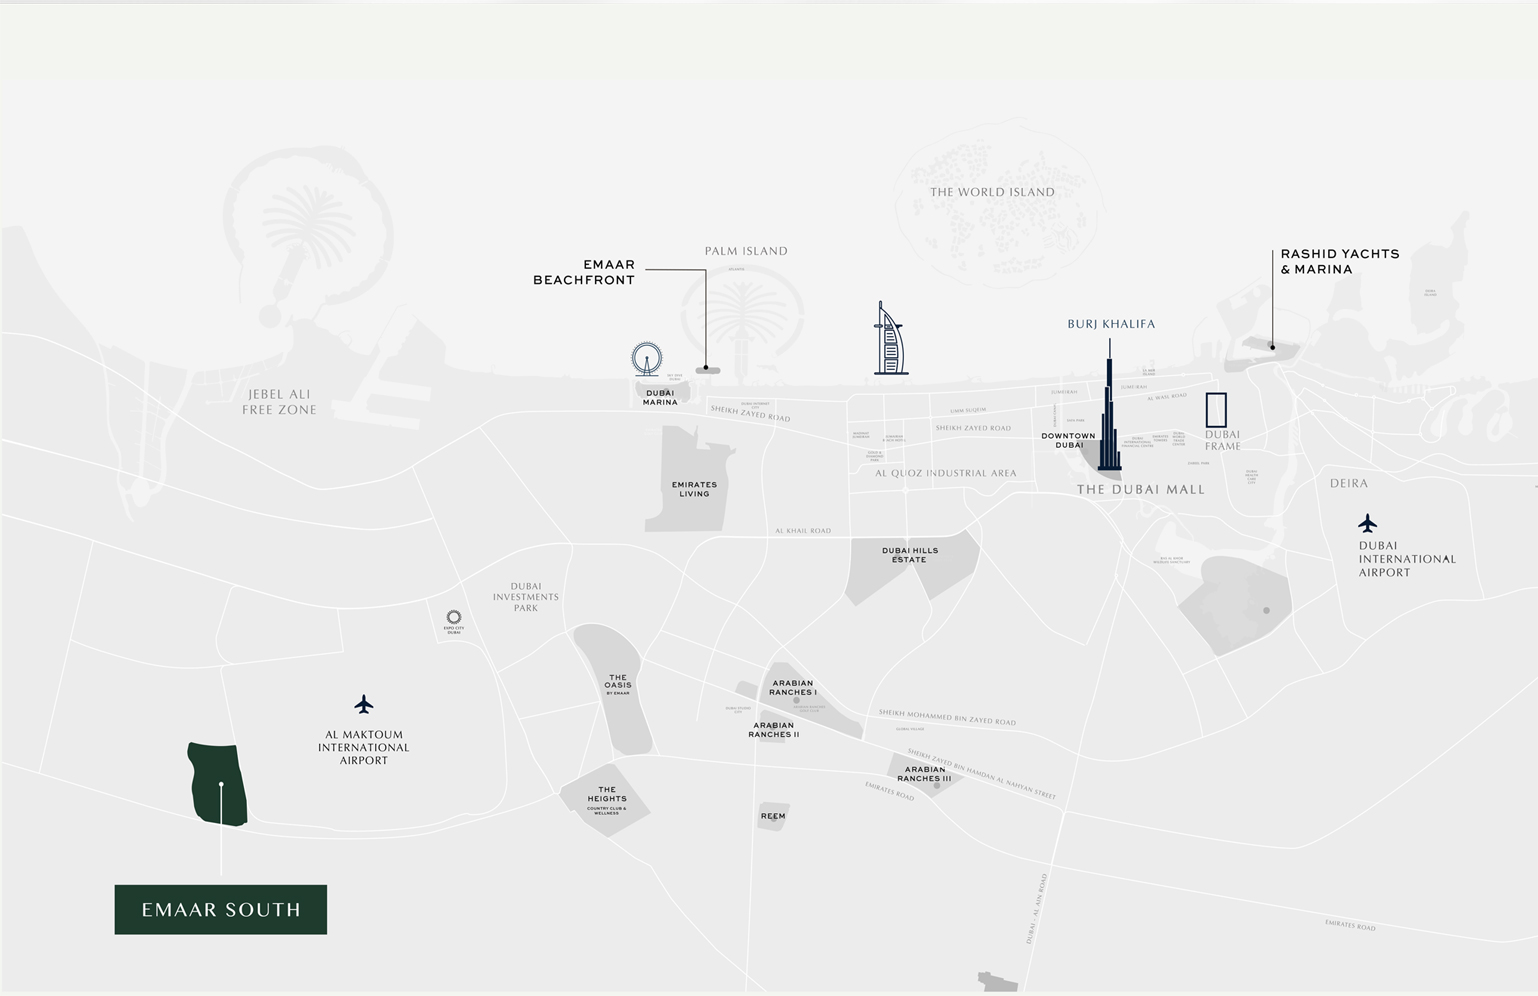The height and width of the screenshot is (996, 1538).
Task: Click the Reem community label
Action: point(773,816)
